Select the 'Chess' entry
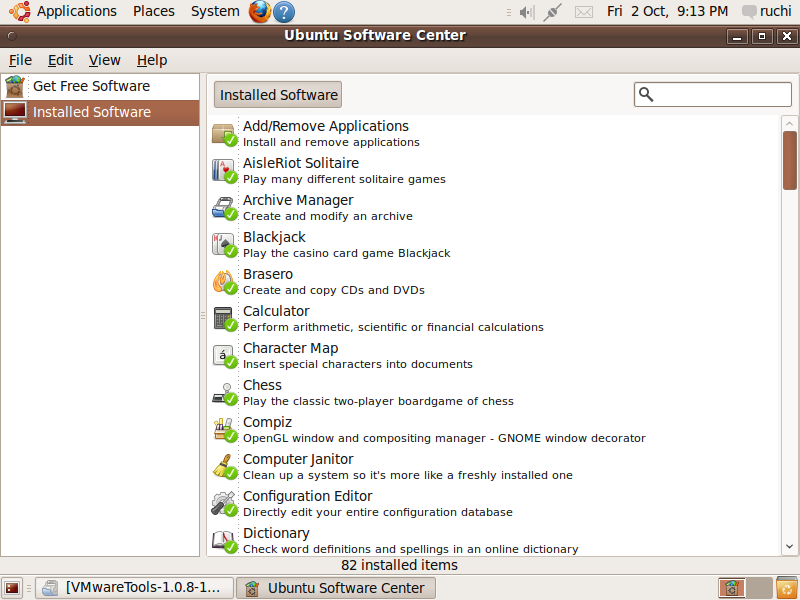This screenshot has width=800, height=600. pos(495,393)
